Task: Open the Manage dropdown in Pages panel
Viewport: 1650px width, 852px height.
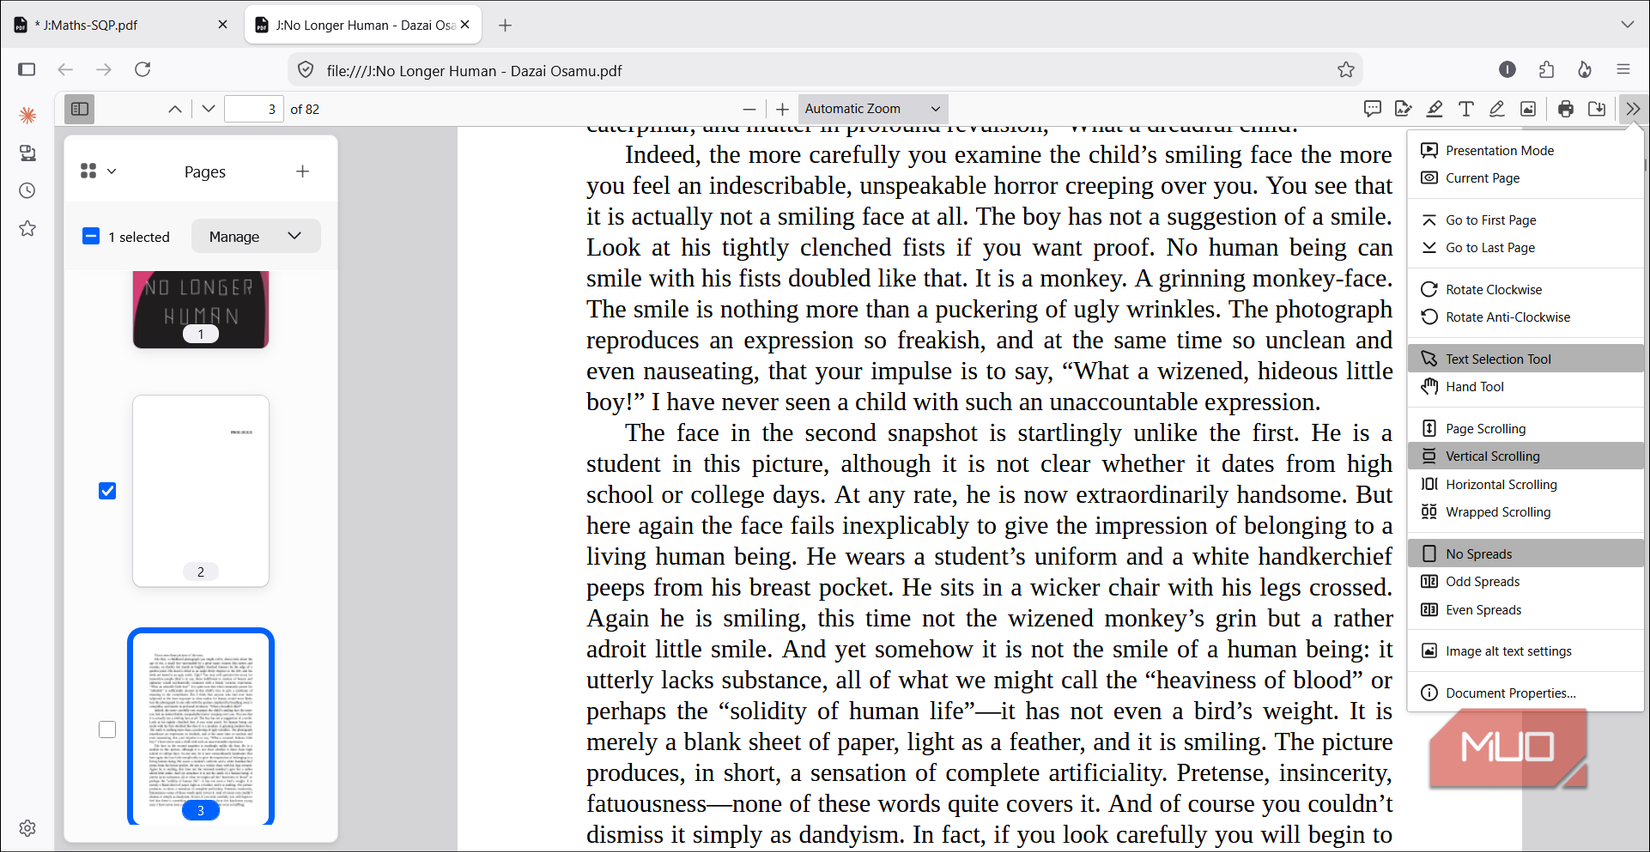Action: 255,237
